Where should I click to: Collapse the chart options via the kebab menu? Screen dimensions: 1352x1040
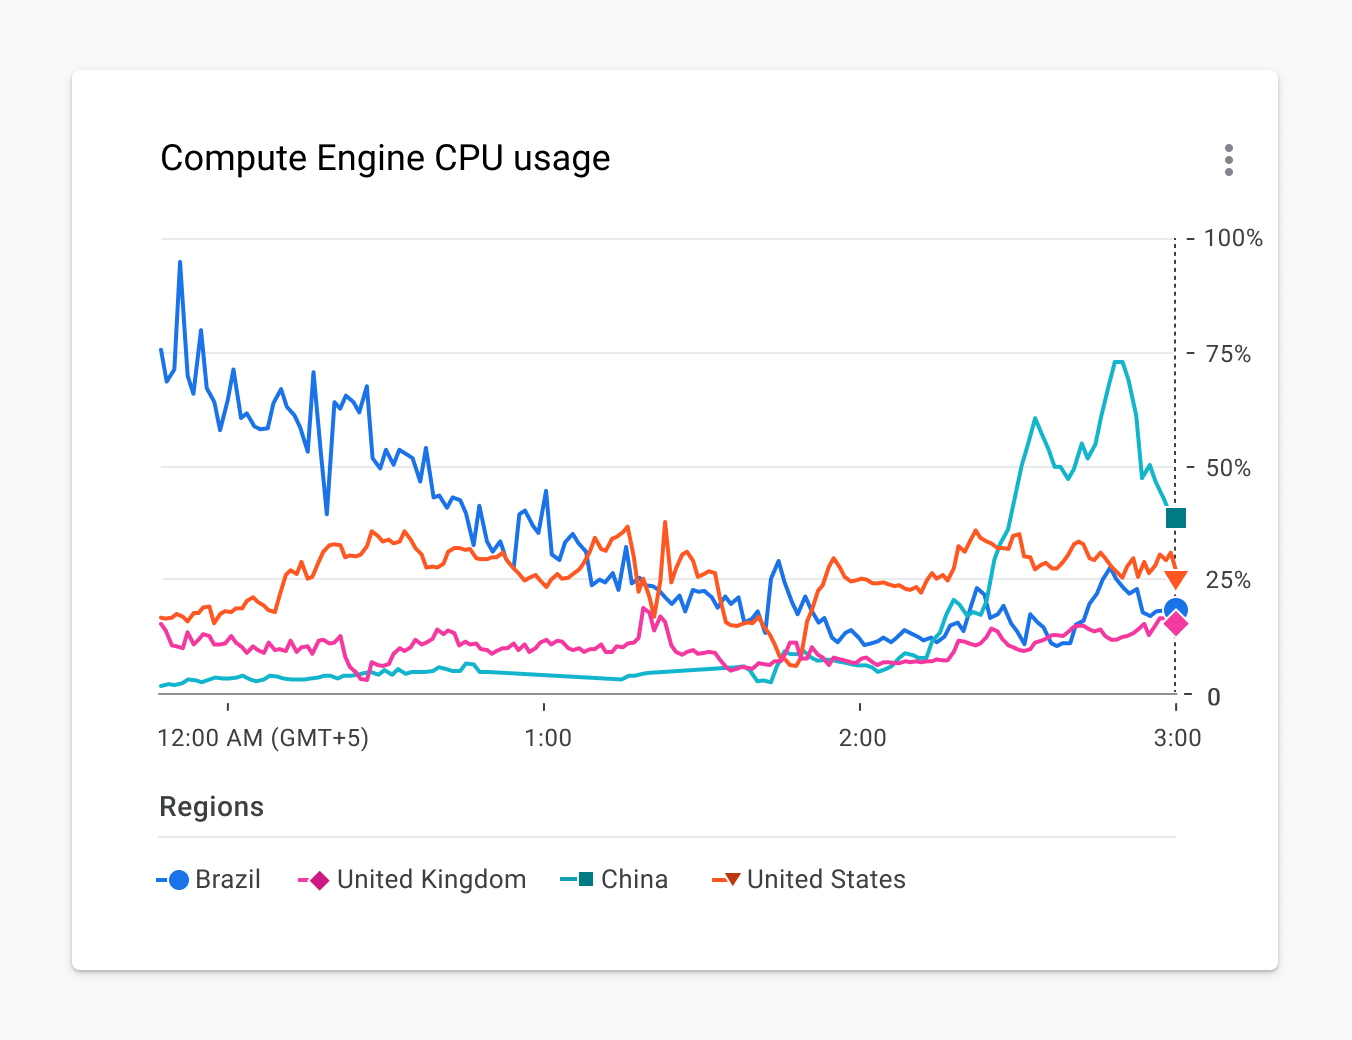tap(1228, 159)
